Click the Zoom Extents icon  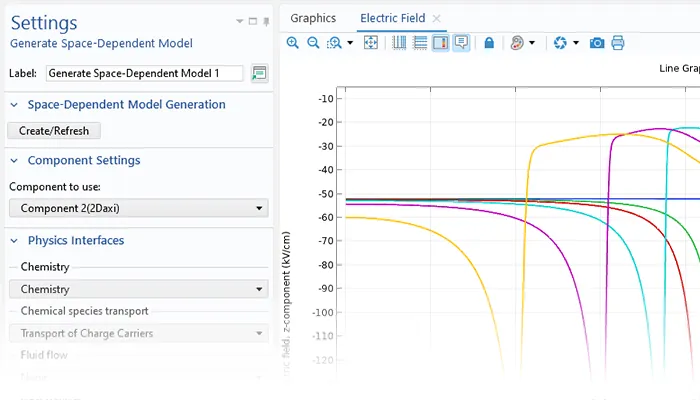coord(371,43)
